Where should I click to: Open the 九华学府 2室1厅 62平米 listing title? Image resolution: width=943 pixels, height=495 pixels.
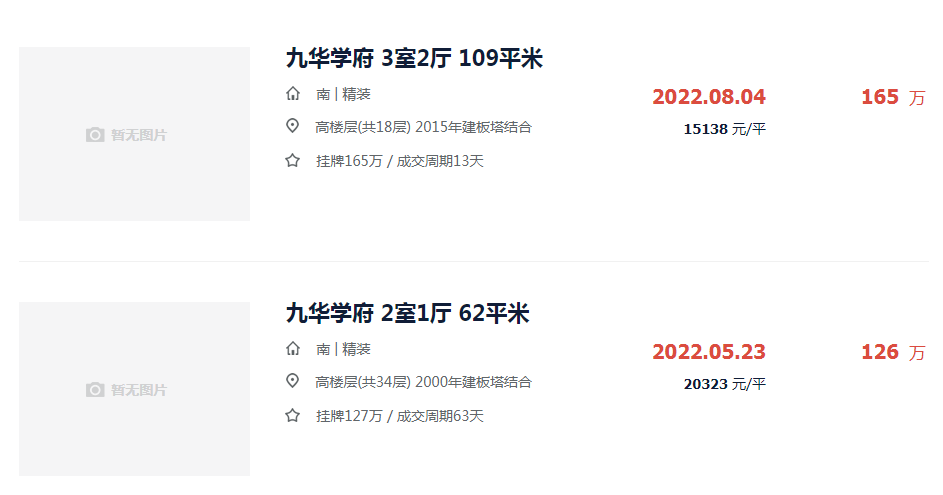point(407,313)
